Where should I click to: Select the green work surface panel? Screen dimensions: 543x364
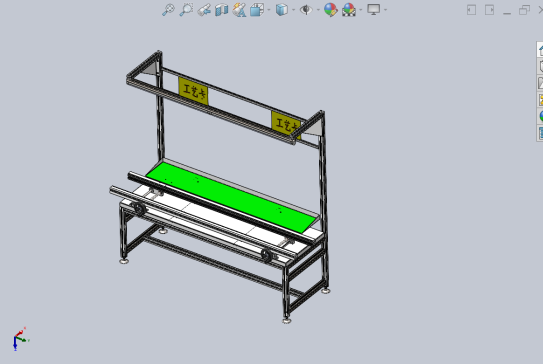coord(230,197)
